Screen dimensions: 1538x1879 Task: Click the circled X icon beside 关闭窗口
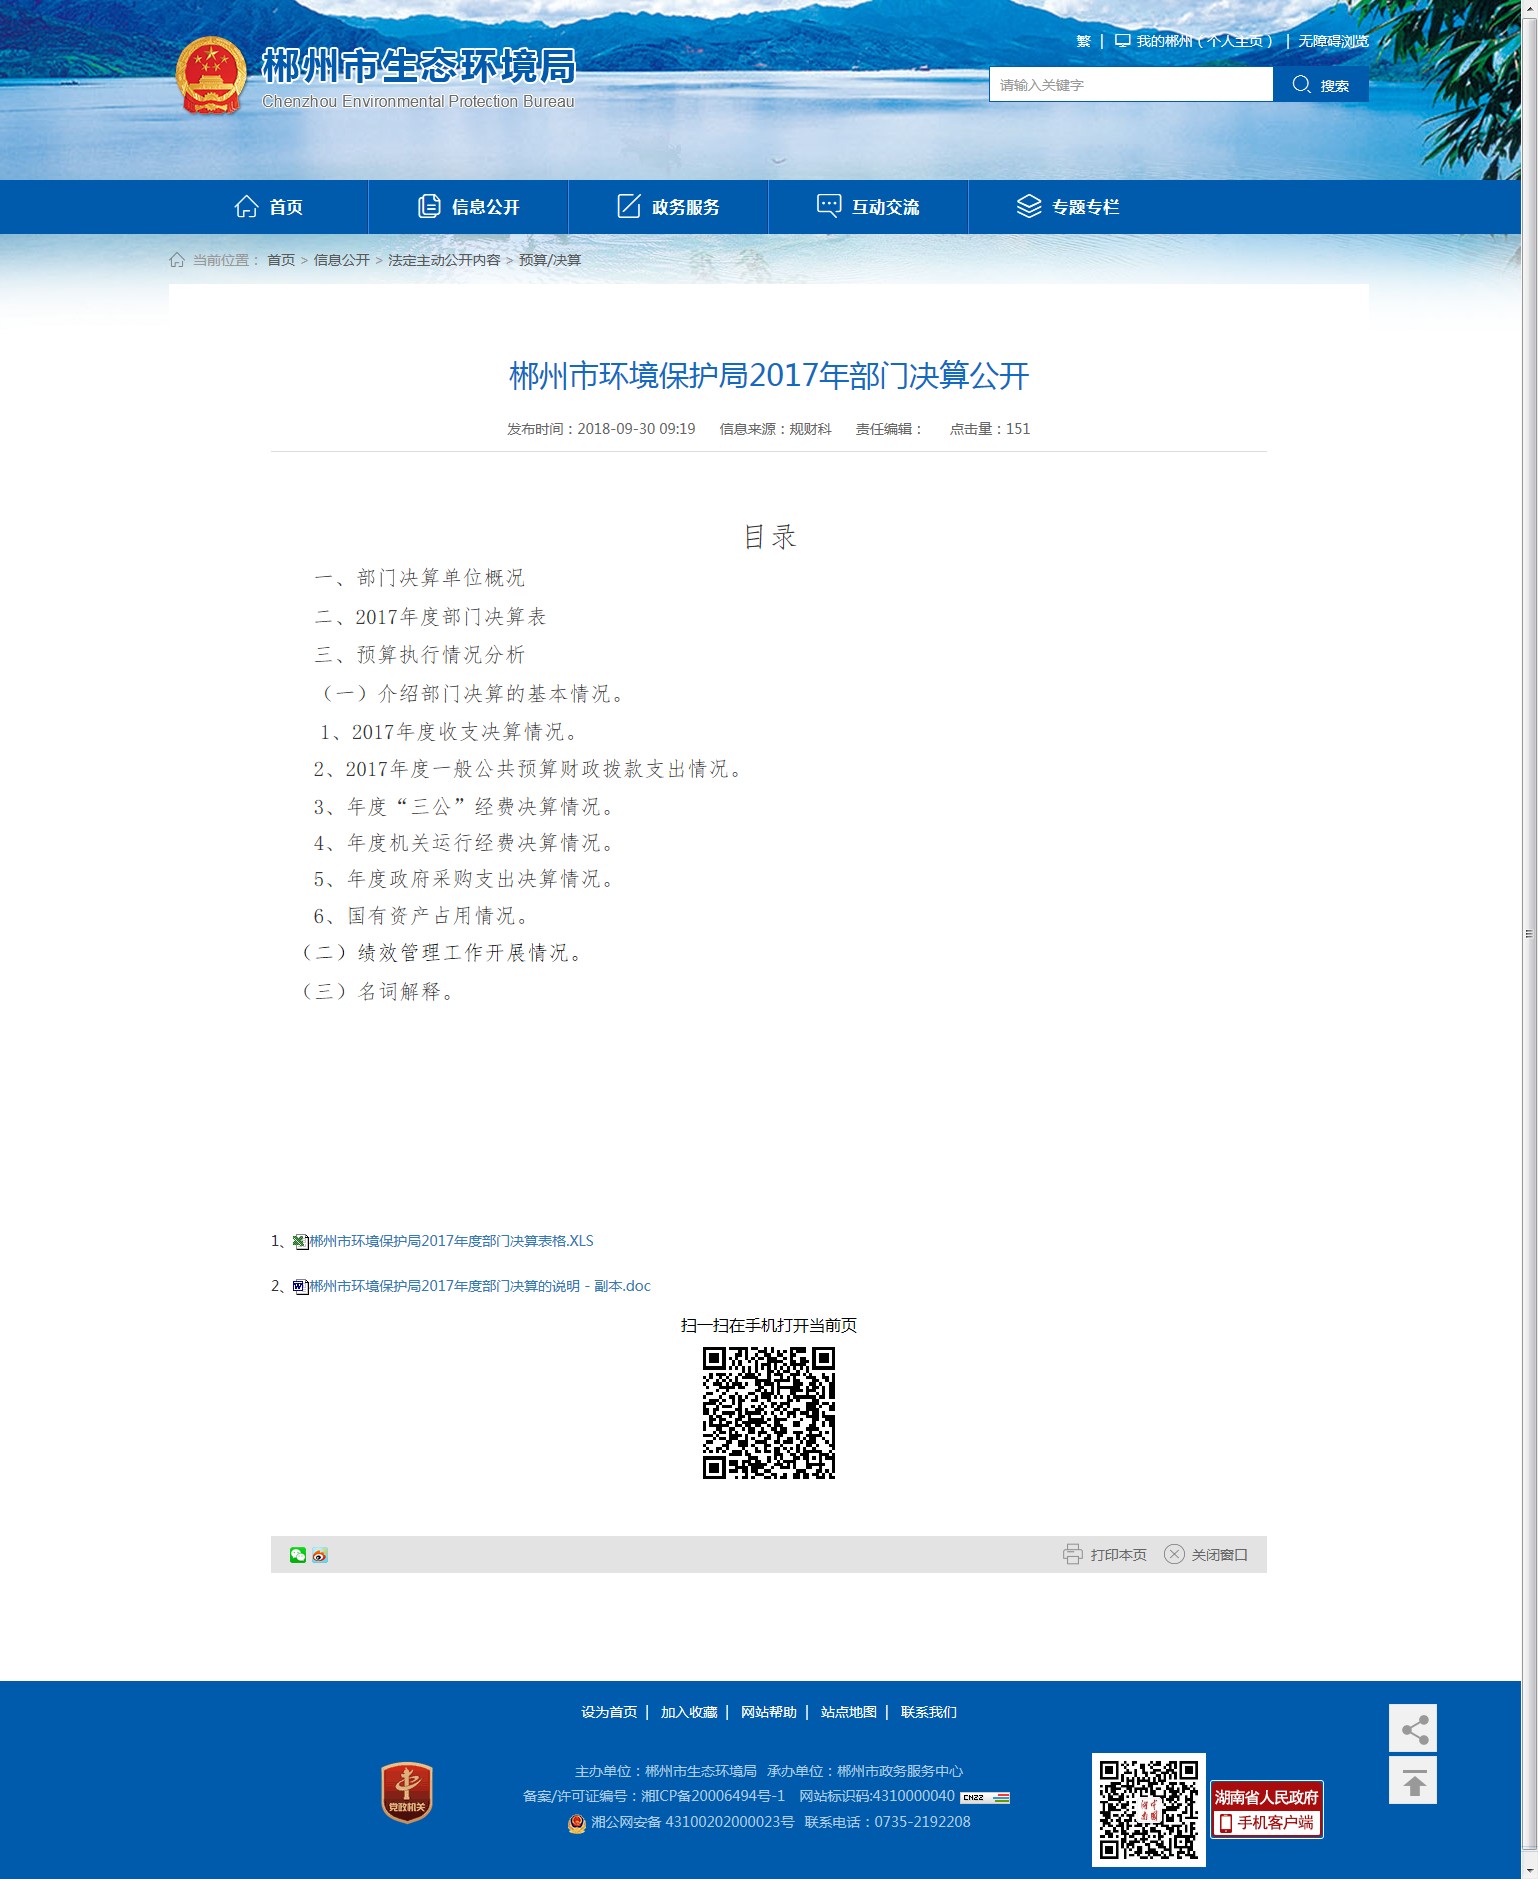coord(1174,1555)
